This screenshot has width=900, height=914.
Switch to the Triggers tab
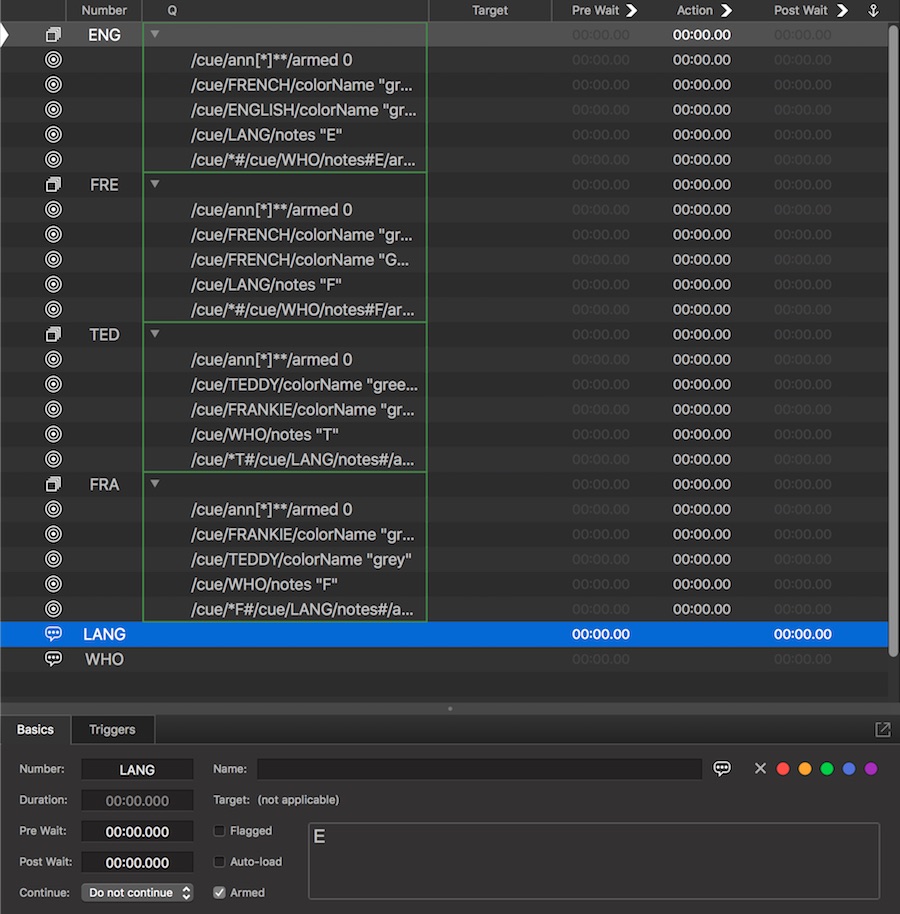pyautogui.click(x=112, y=730)
